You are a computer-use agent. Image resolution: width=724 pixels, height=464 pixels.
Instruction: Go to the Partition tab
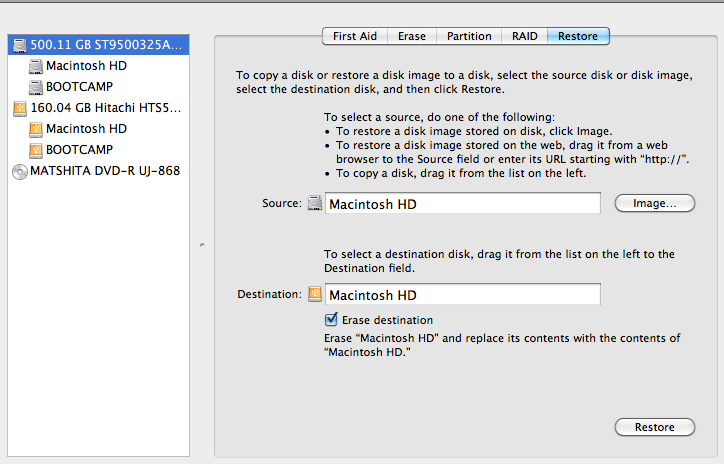point(469,36)
